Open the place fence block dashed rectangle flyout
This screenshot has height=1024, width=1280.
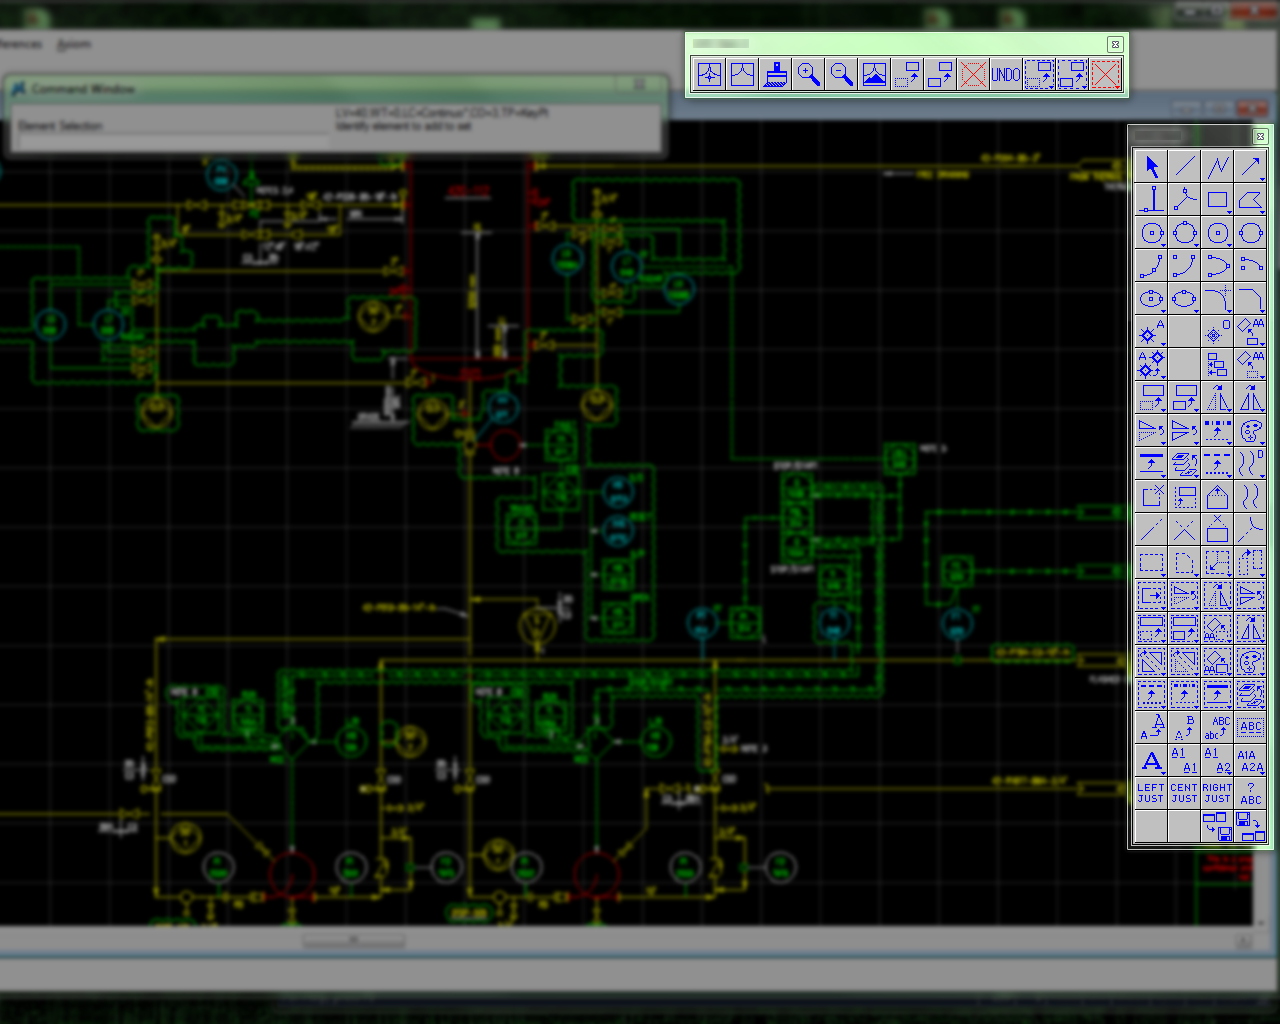1152,563
